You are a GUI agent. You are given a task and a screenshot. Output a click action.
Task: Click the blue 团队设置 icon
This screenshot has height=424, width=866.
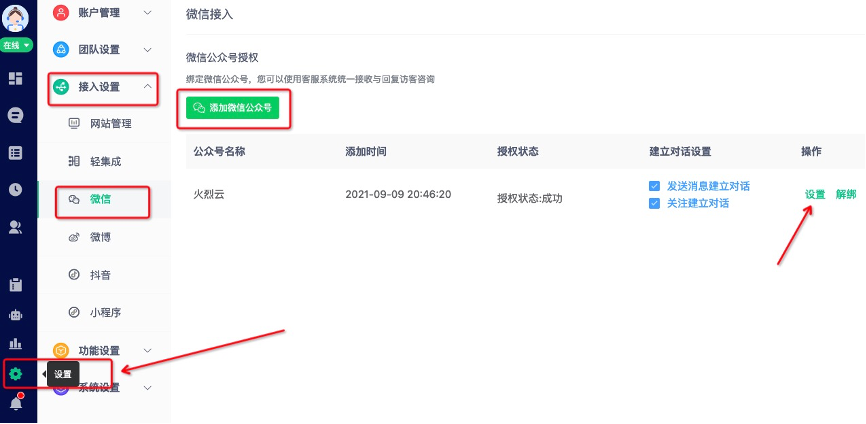point(61,50)
